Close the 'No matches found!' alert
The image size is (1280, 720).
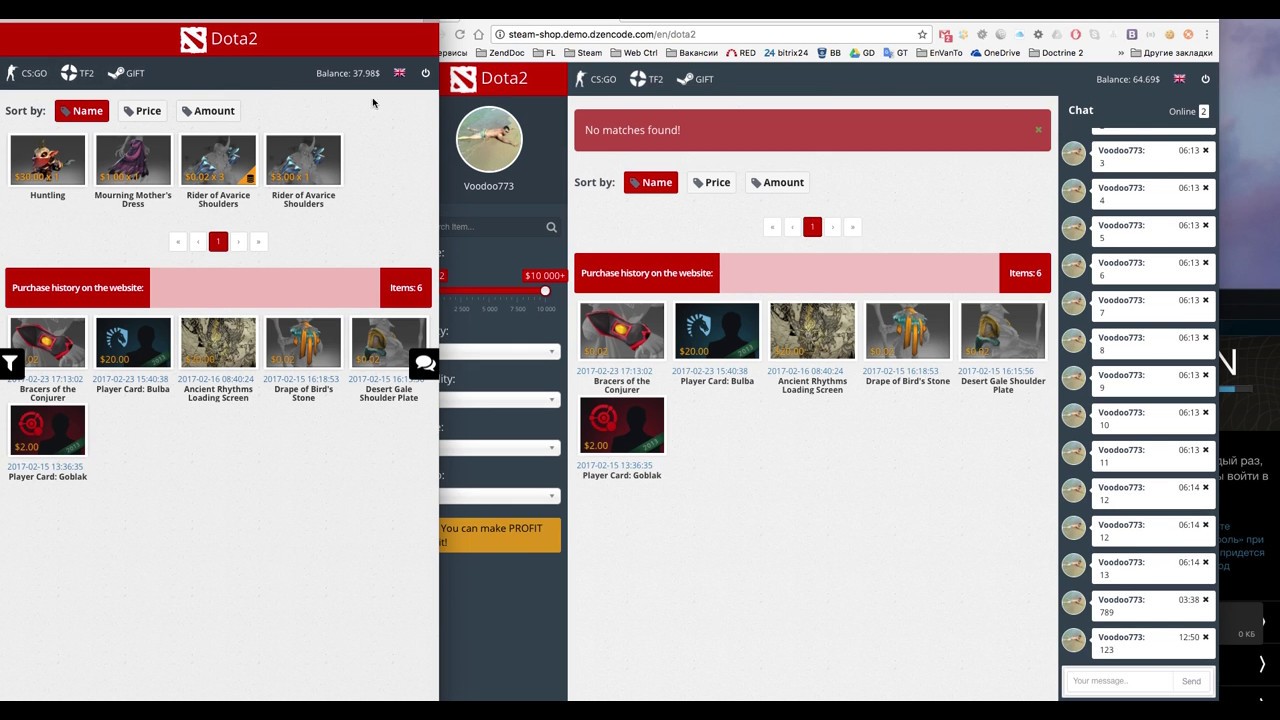click(x=1038, y=130)
